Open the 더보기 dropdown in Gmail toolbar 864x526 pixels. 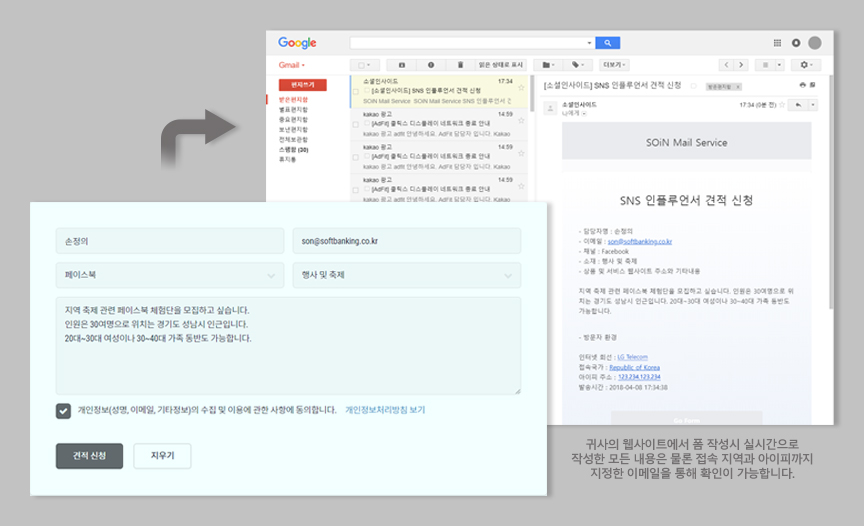[614, 65]
